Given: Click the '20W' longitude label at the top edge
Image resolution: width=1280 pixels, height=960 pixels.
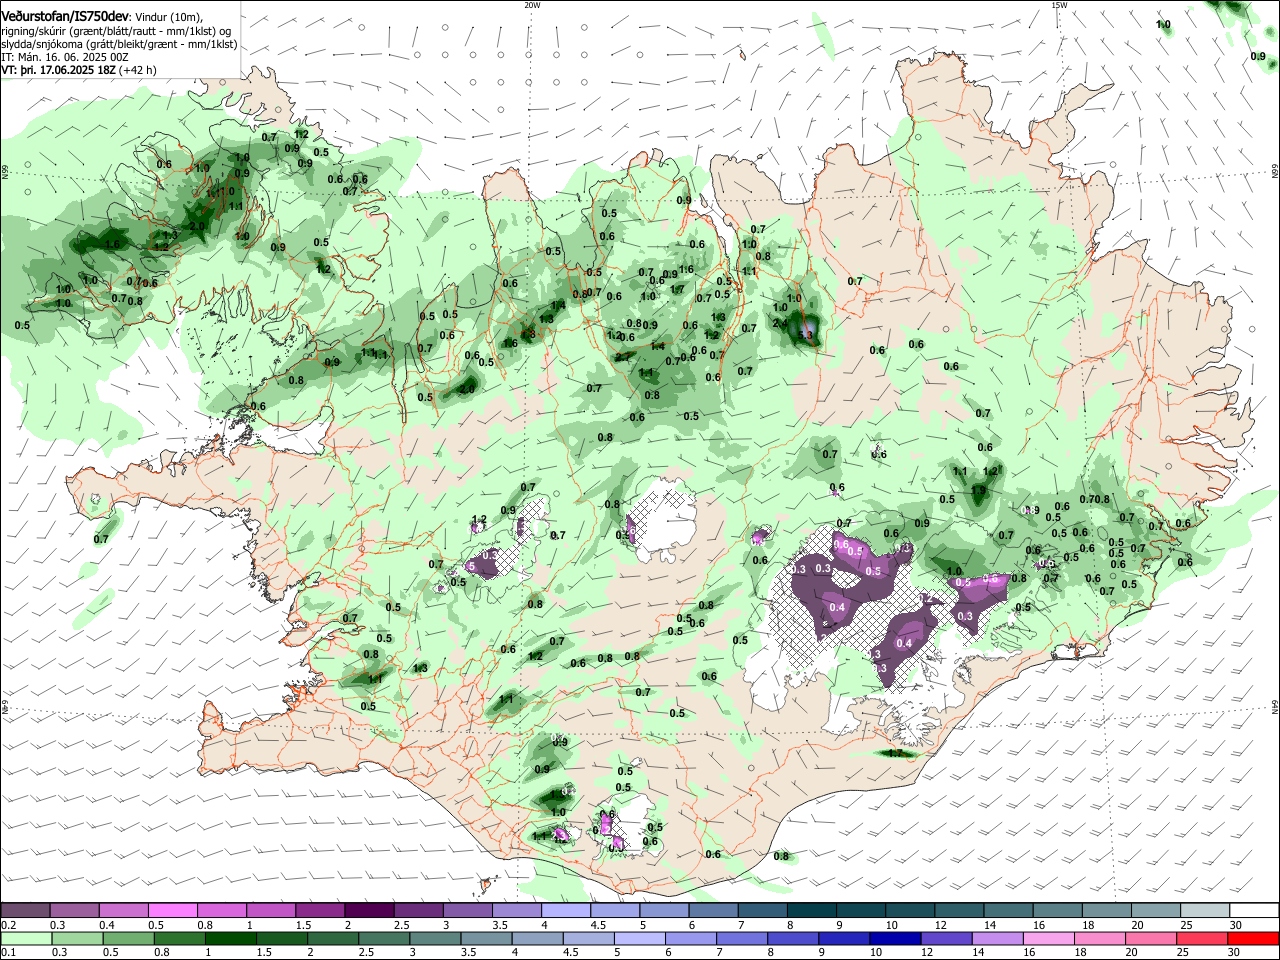Looking at the screenshot, I should pos(532,5).
